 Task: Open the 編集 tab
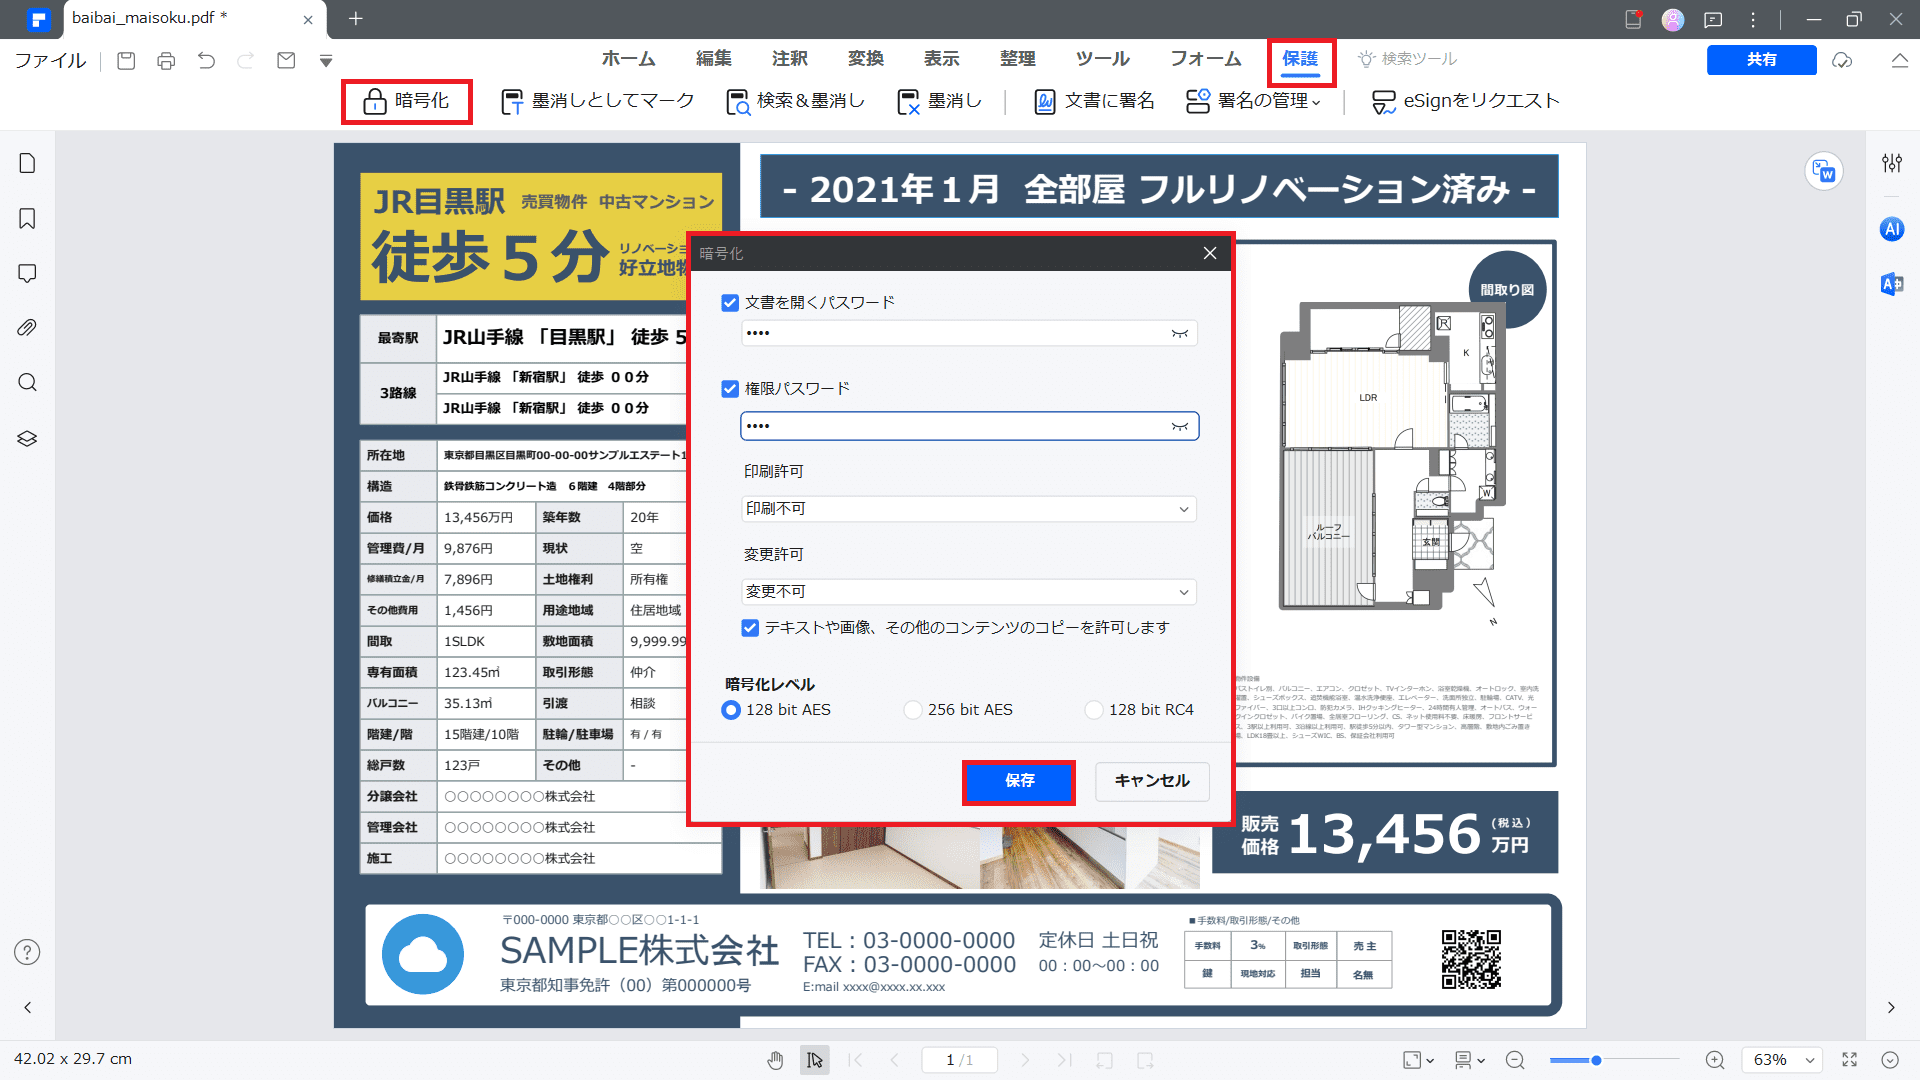(x=714, y=59)
